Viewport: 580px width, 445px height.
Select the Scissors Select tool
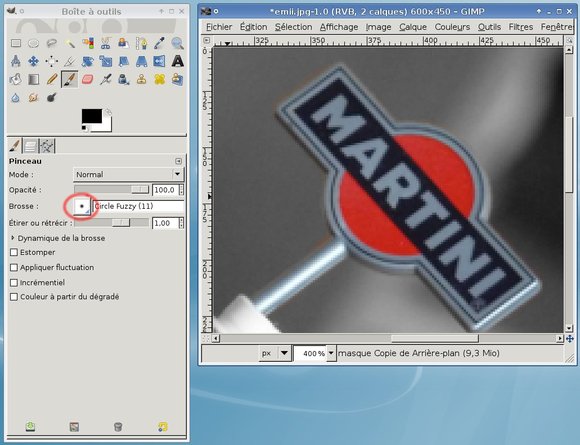pos(105,43)
